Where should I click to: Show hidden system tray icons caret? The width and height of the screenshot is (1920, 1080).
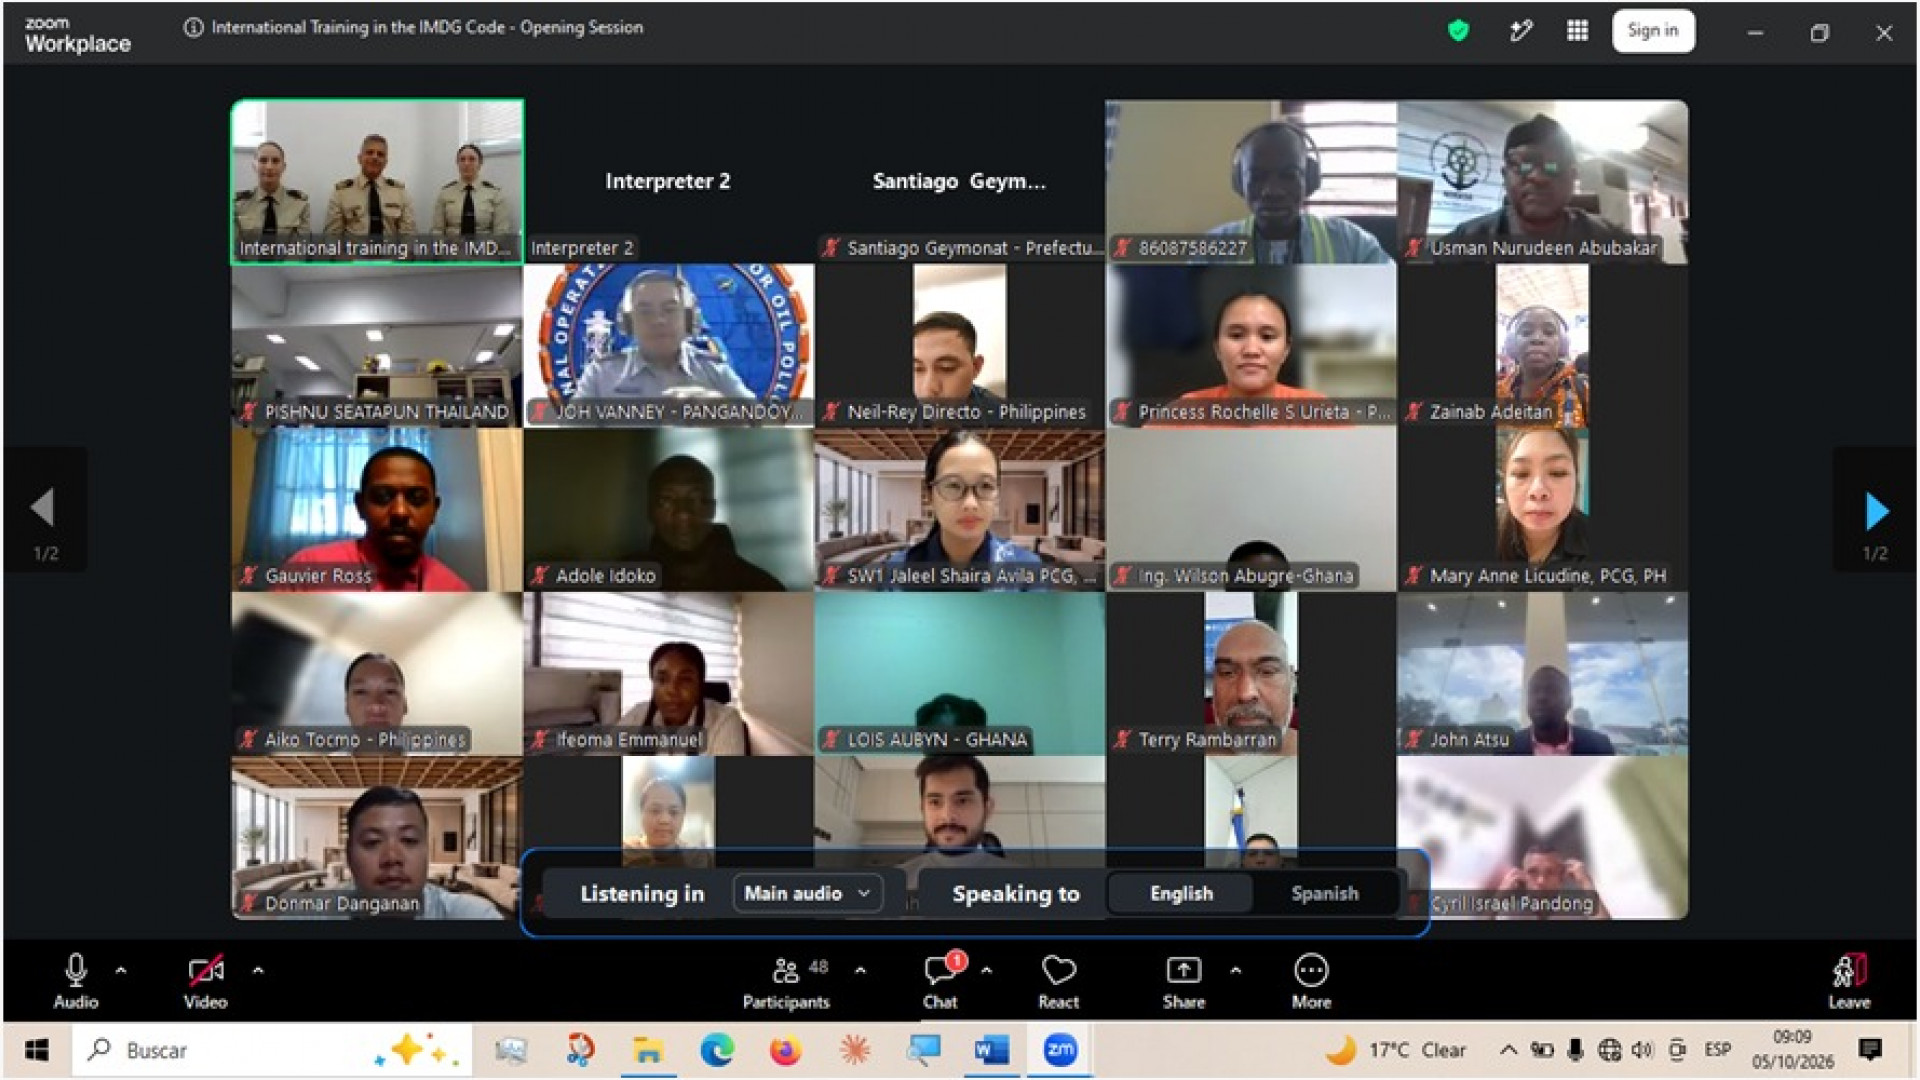(x=1509, y=1049)
